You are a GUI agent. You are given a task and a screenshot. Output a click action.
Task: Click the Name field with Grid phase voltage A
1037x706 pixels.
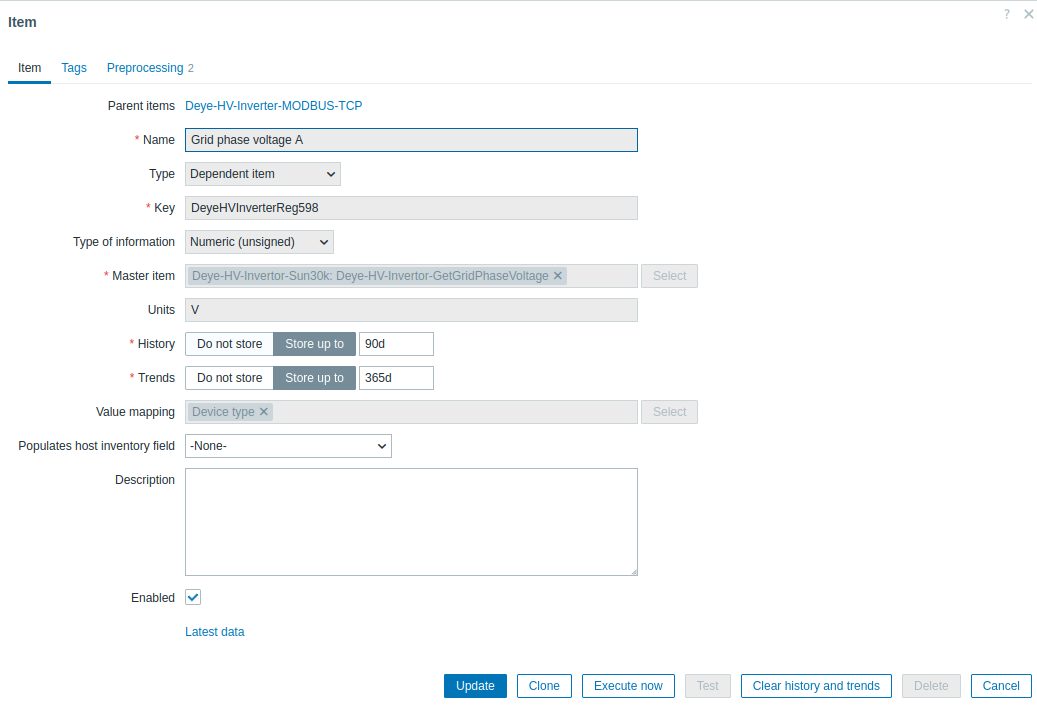click(411, 140)
